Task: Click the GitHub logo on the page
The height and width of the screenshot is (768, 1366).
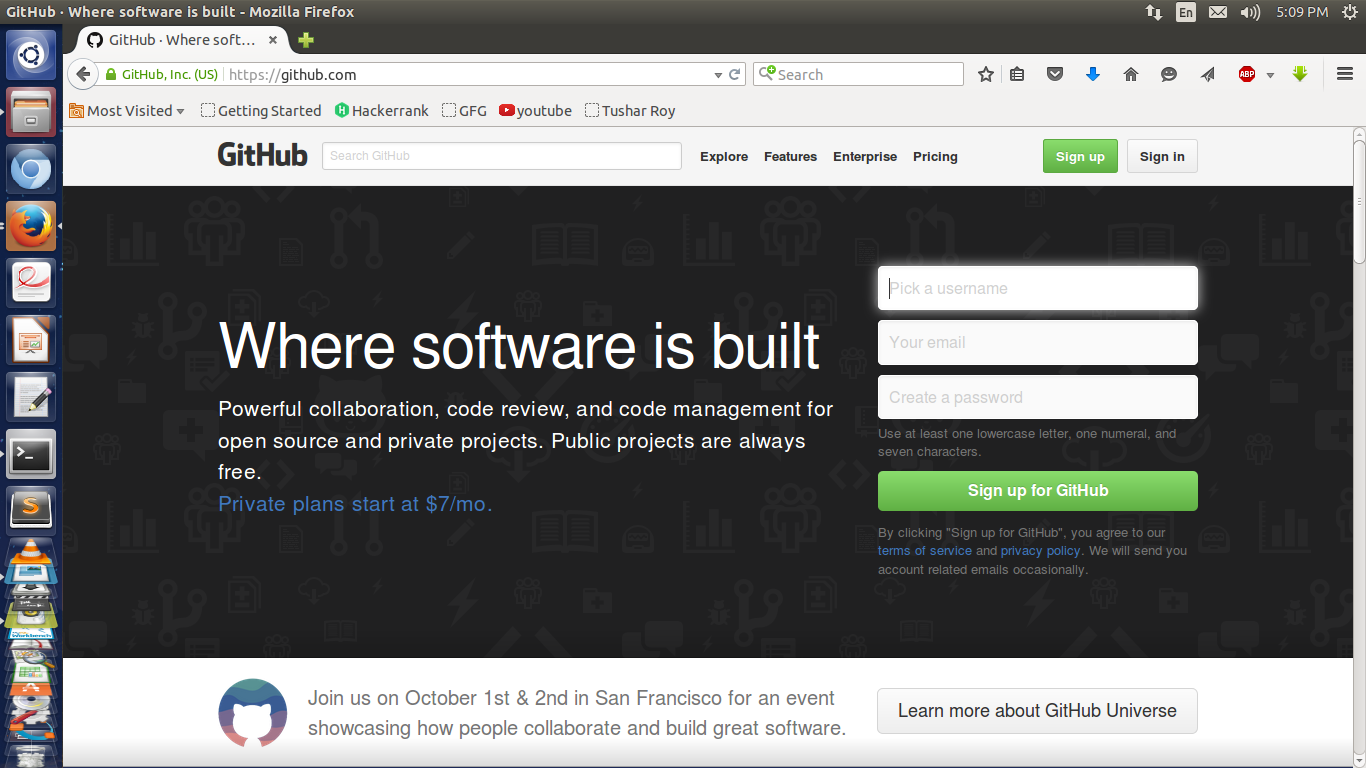Action: (x=263, y=155)
